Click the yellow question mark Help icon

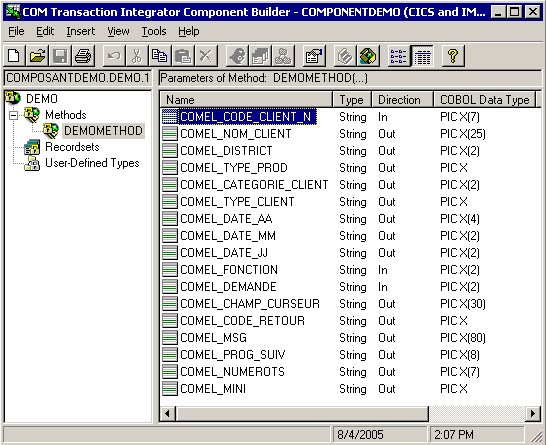coord(453,55)
